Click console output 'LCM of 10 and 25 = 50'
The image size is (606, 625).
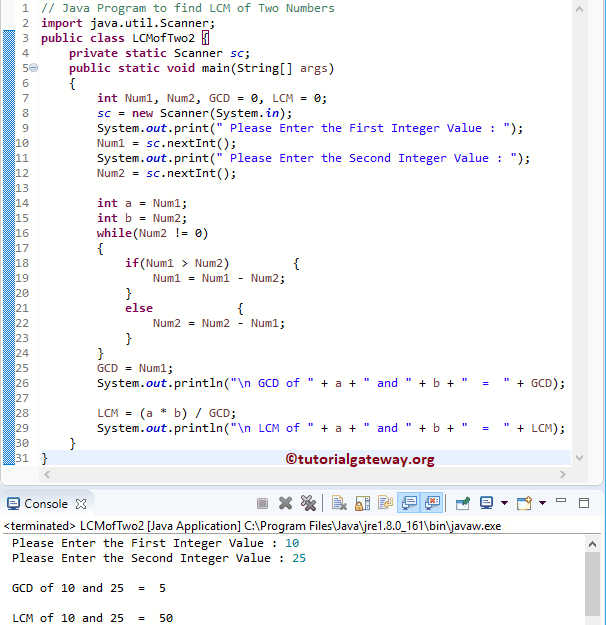point(92,618)
